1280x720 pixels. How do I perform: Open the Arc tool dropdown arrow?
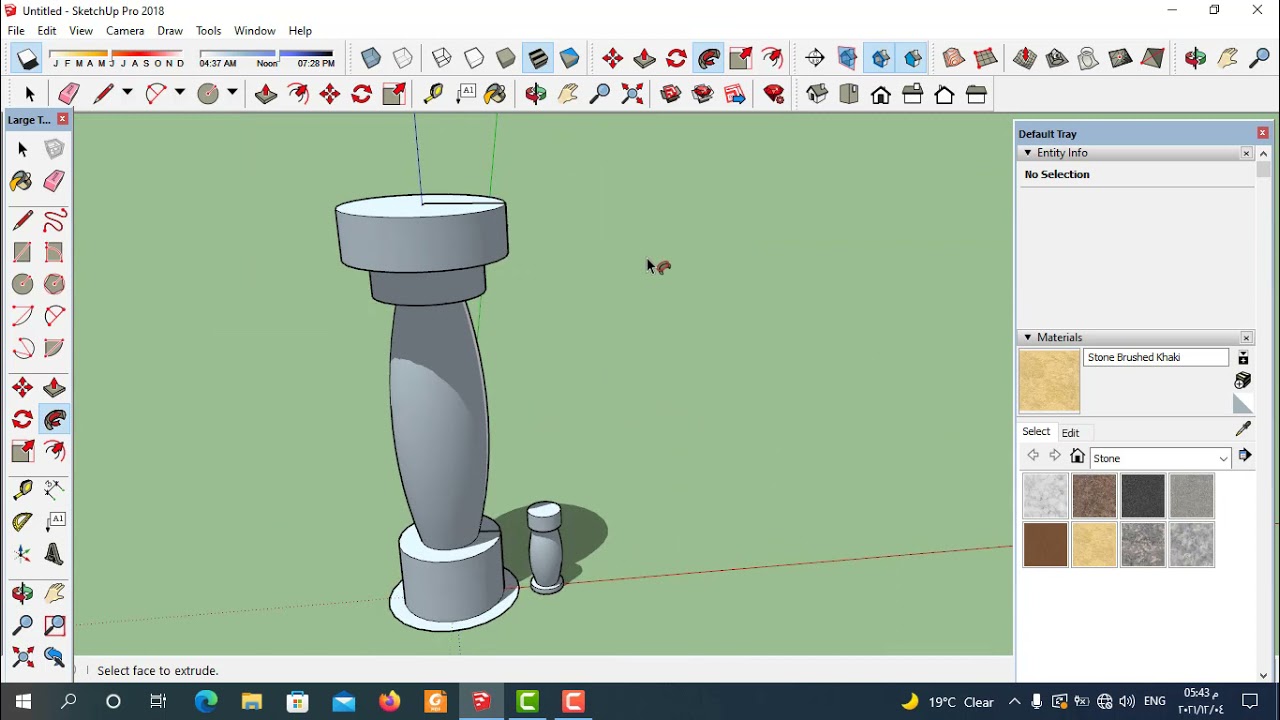point(180,93)
